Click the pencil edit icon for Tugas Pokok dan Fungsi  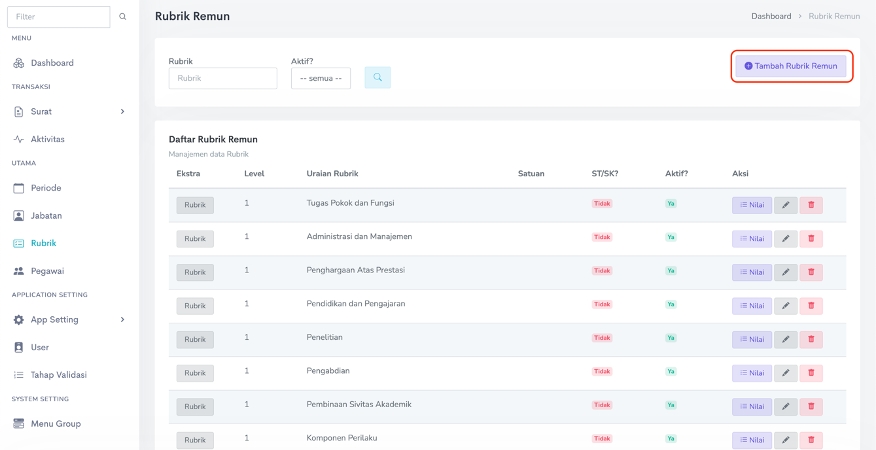point(785,205)
